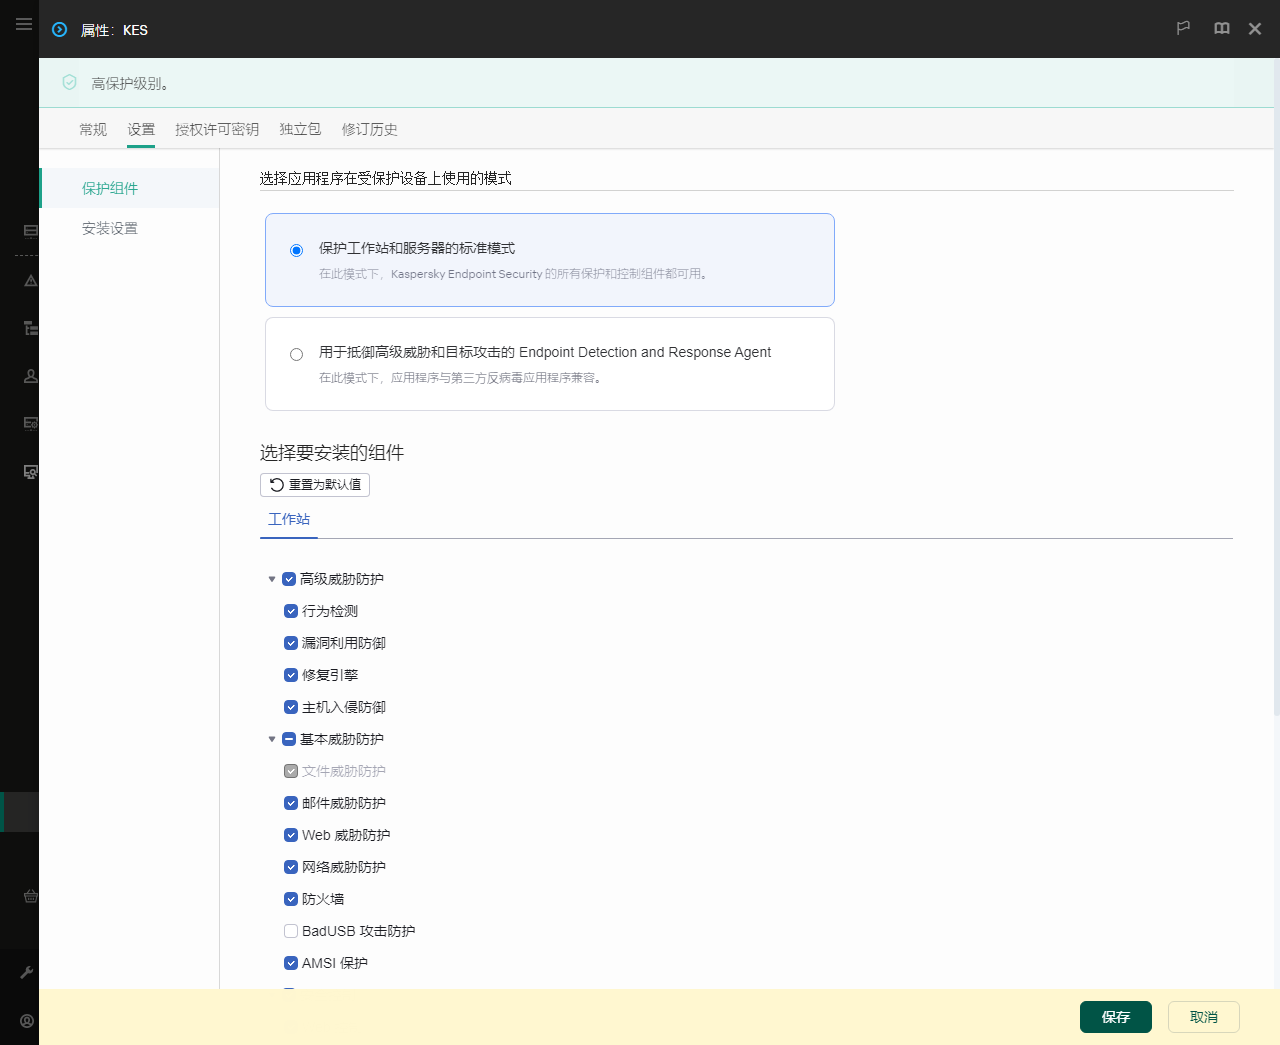Uncheck the 邮件威胁防护 checkbox

291,803
